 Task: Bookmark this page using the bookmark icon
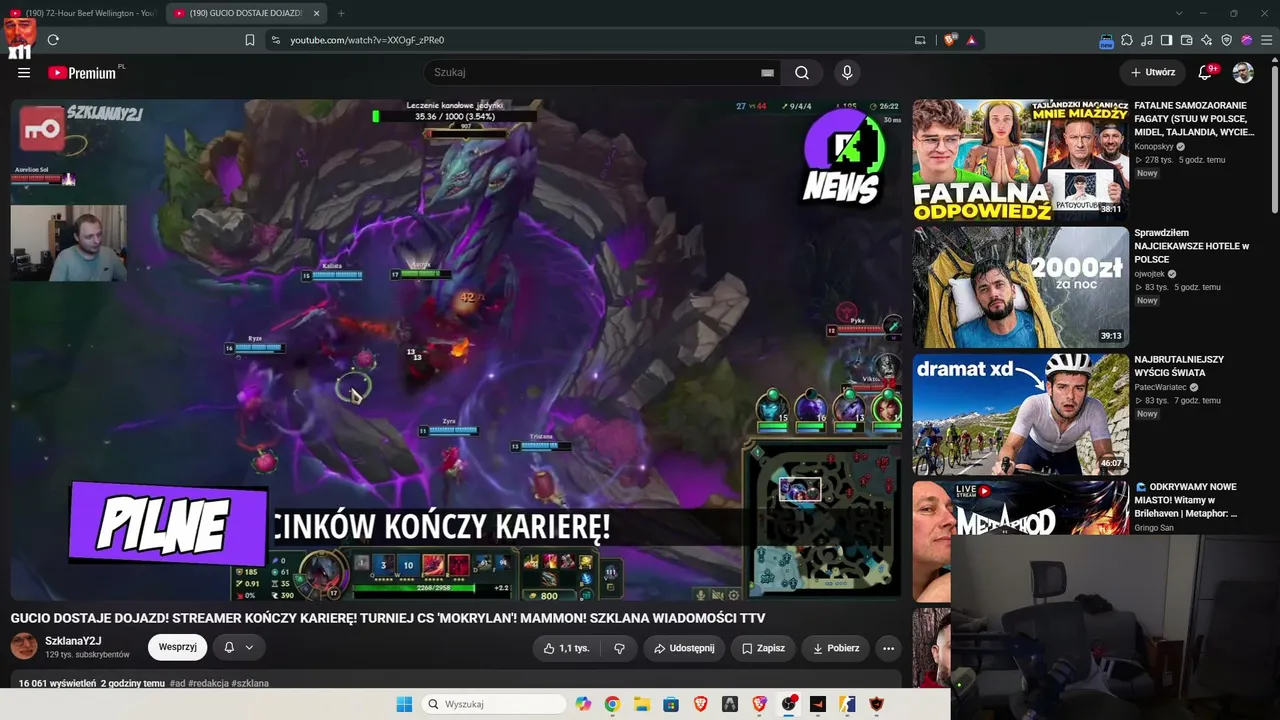tap(250, 40)
